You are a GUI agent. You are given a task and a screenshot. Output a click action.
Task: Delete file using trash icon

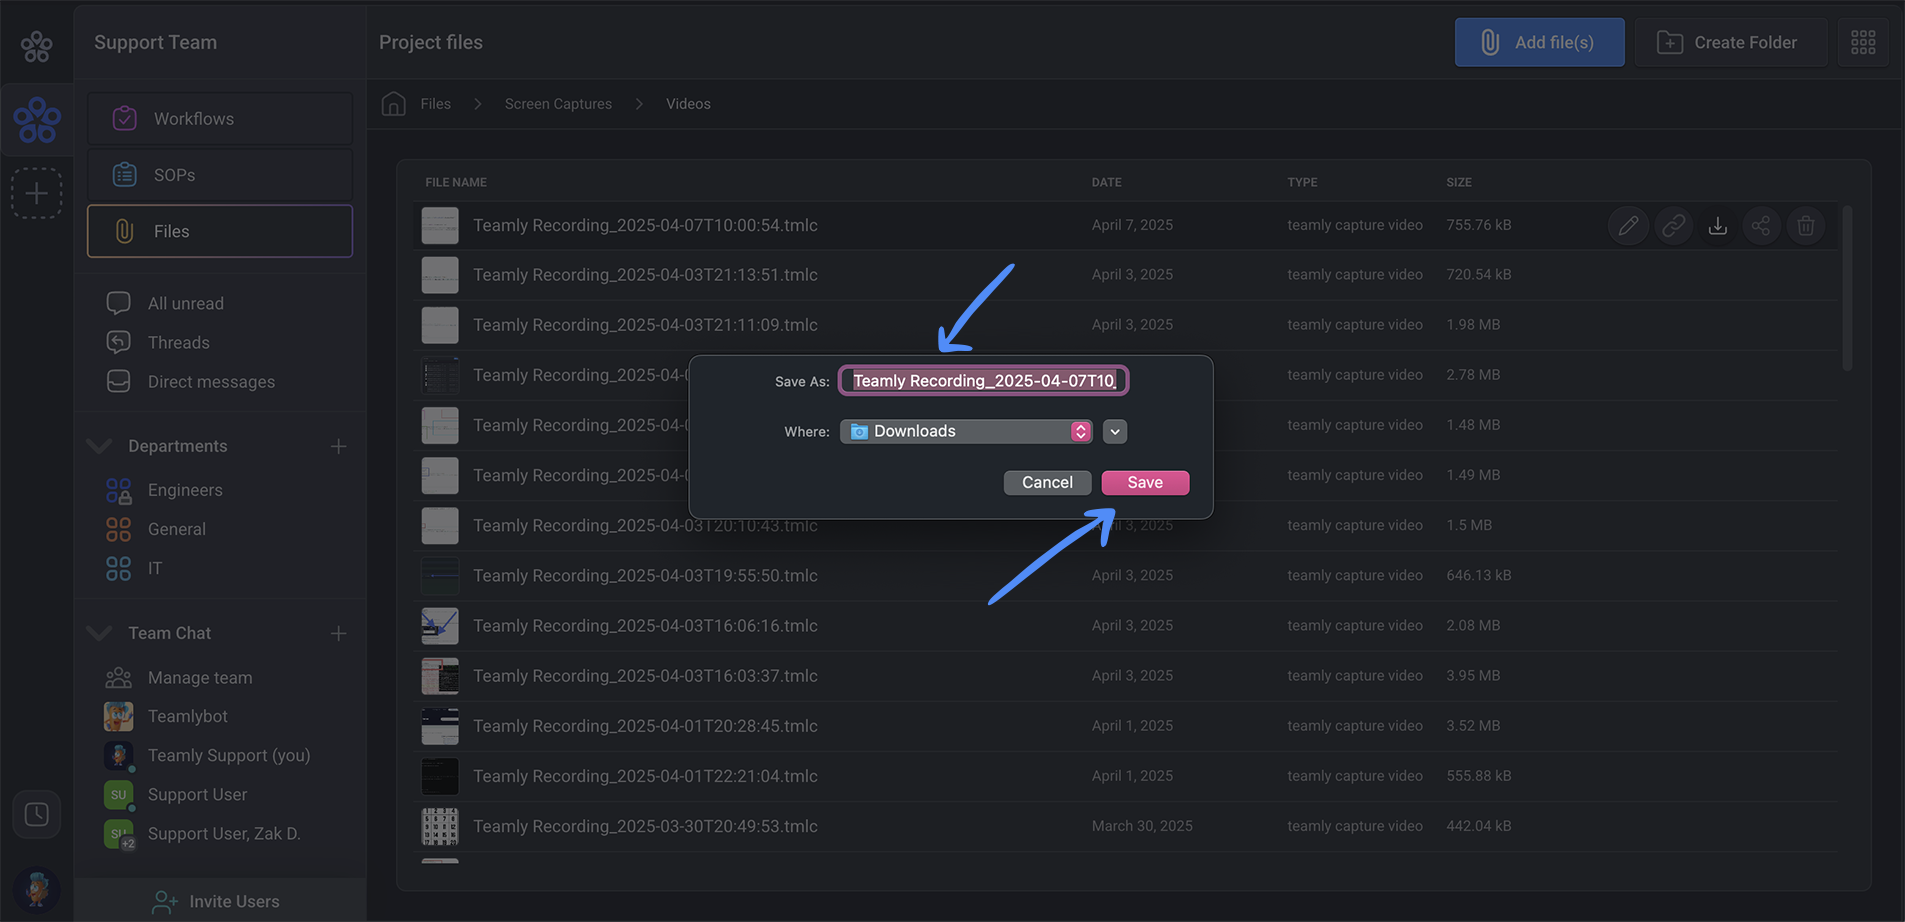[1805, 226]
